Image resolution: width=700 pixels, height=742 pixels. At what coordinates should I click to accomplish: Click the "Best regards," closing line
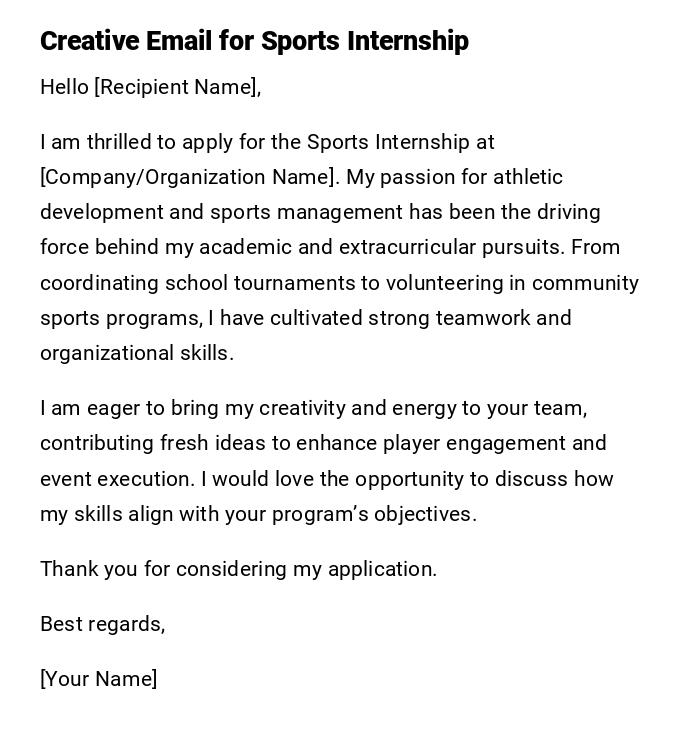click(102, 624)
